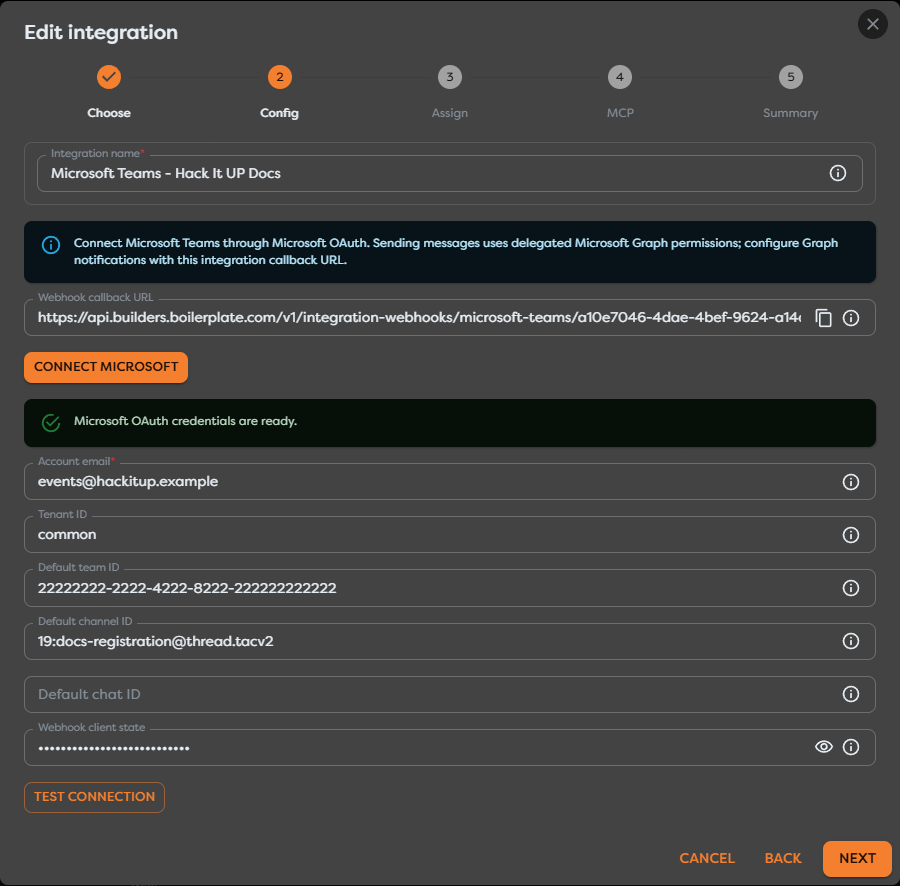Go to the Summary step 5
Screen dimensions: 900x886
point(790,77)
